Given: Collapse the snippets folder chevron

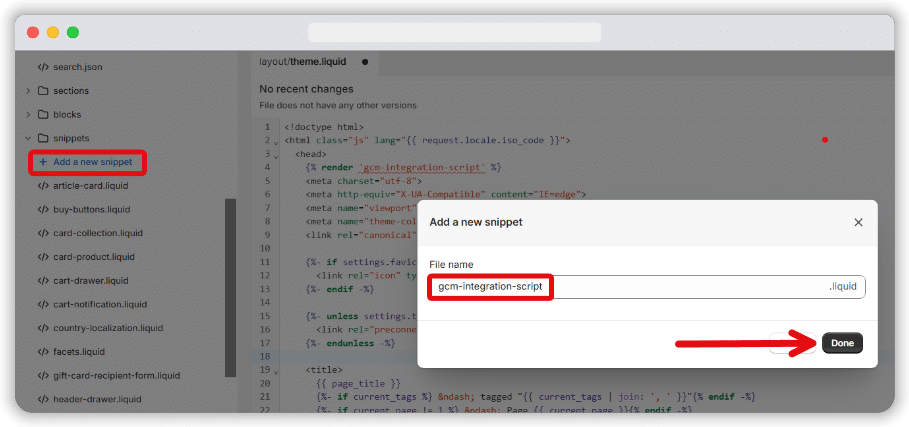Looking at the screenshot, I should 28,138.
